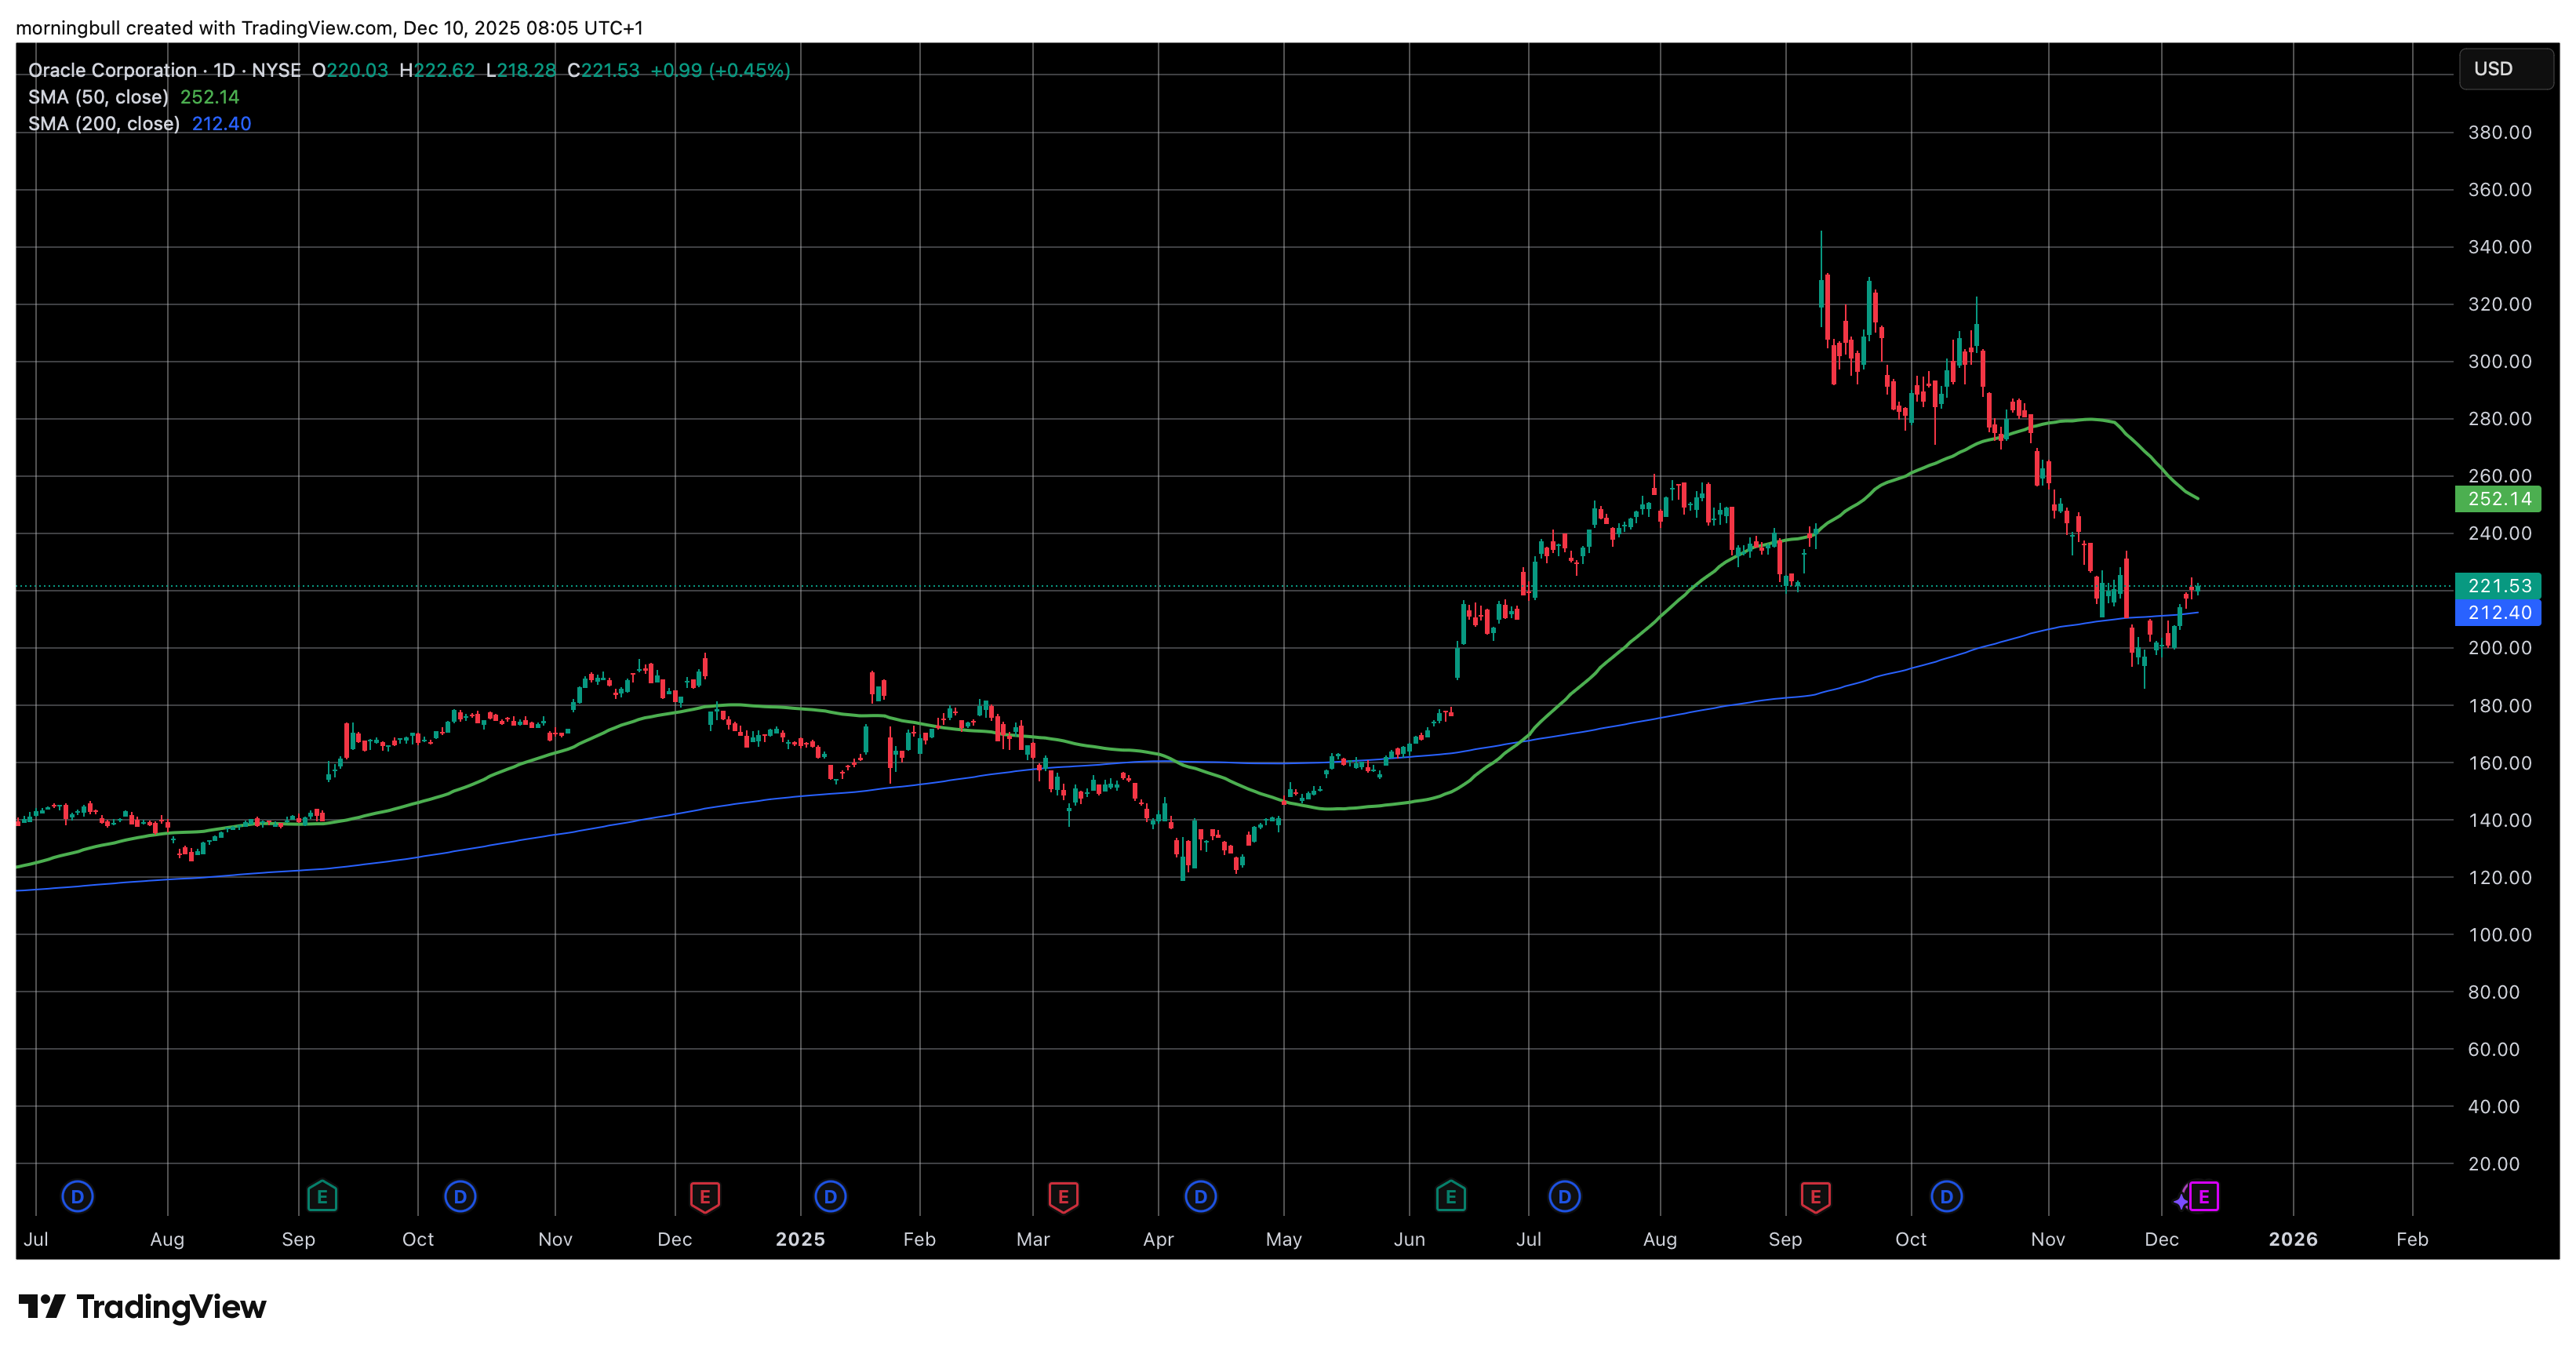Click the TradingView logo
This screenshot has height=1354, width=2576.
click(142, 1307)
